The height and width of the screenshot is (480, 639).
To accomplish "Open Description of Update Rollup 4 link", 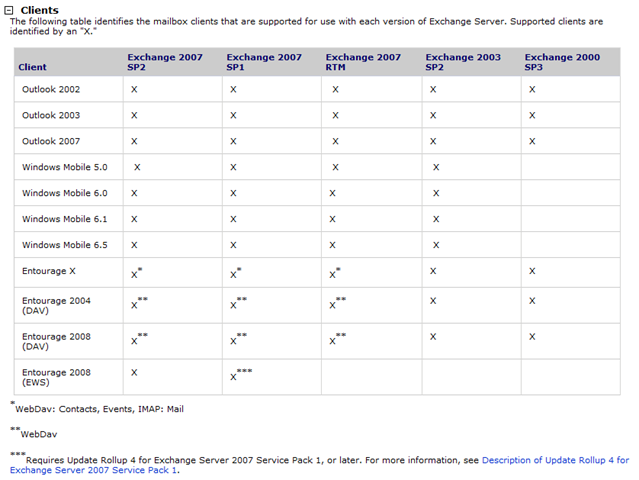I will coord(319,465).
